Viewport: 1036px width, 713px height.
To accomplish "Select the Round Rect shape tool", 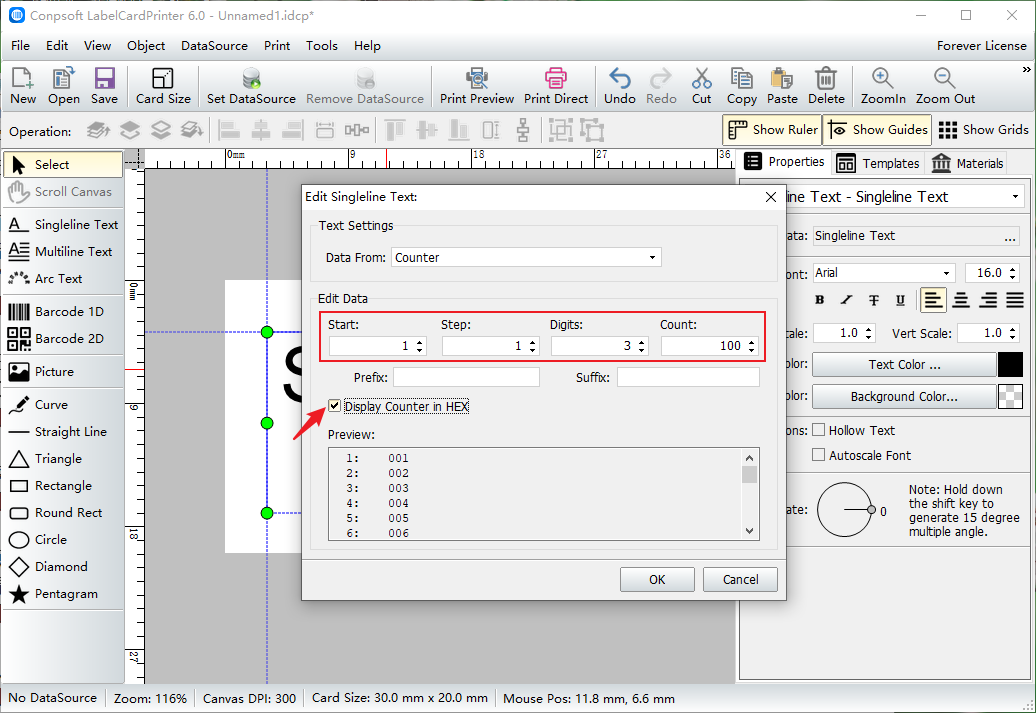I will [x=63, y=513].
